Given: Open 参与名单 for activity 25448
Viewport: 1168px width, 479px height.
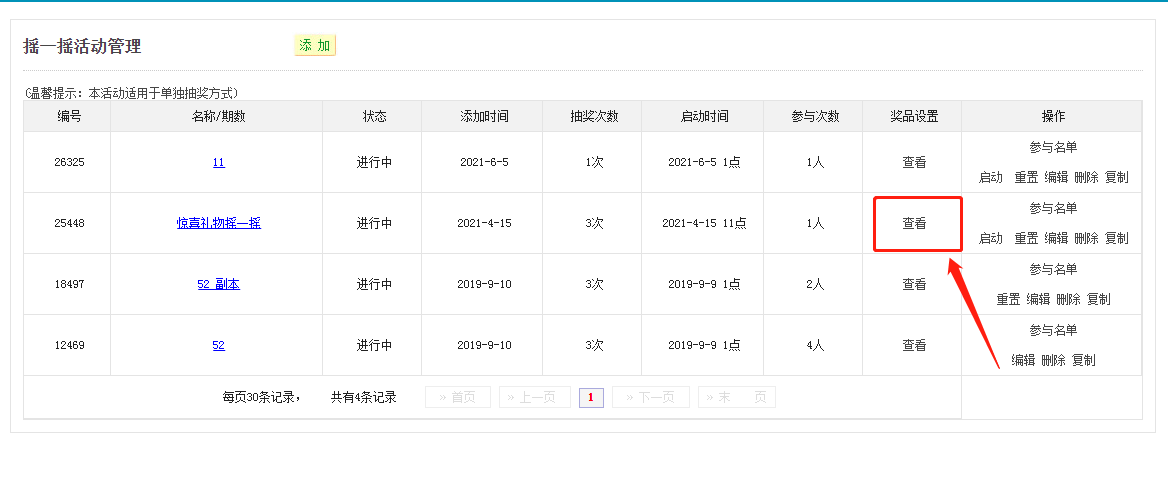Looking at the screenshot, I should pos(1053,209).
